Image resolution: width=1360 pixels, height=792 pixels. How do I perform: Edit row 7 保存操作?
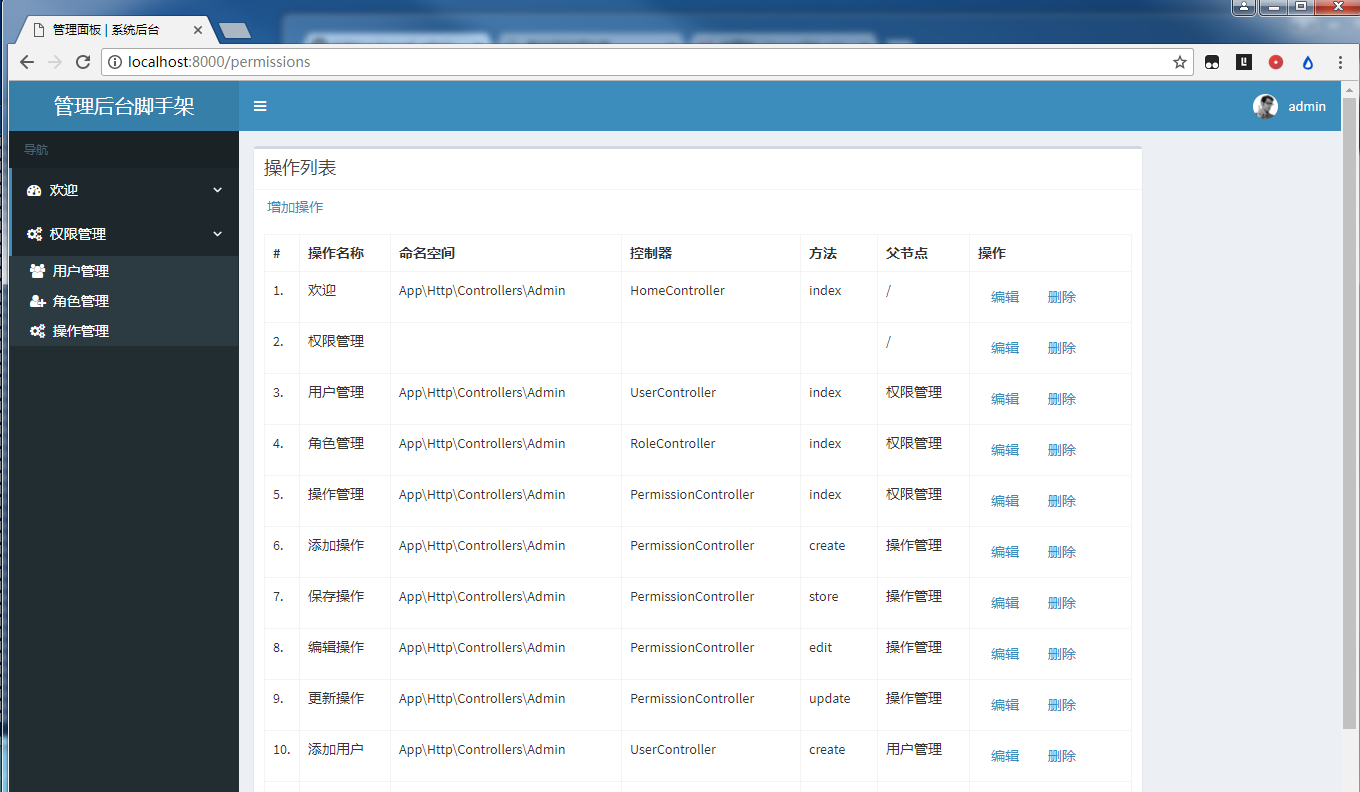coord(1005,603)
